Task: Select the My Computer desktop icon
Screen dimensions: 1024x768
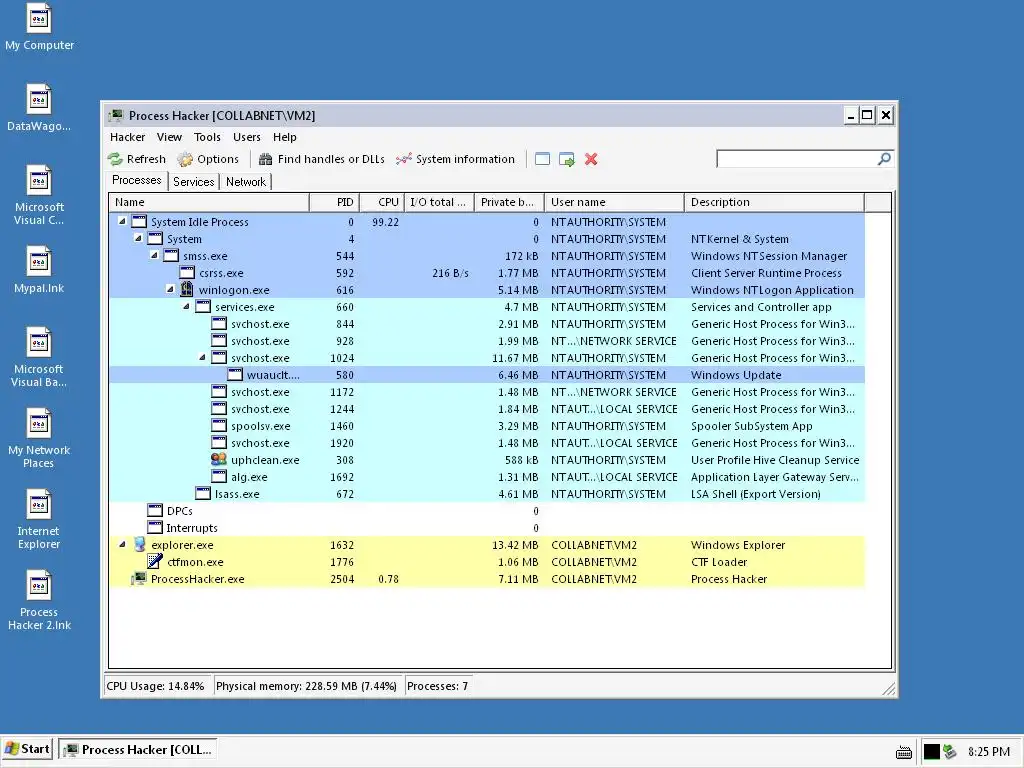Action: tap(39, 27)
